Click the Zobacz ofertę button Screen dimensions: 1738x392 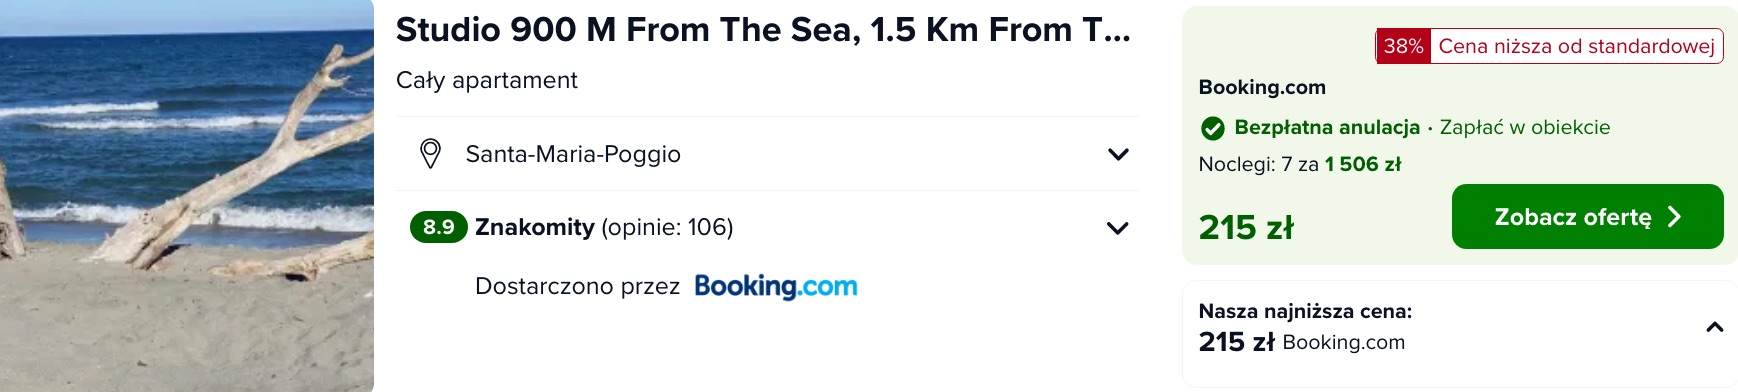point(1587,217)
